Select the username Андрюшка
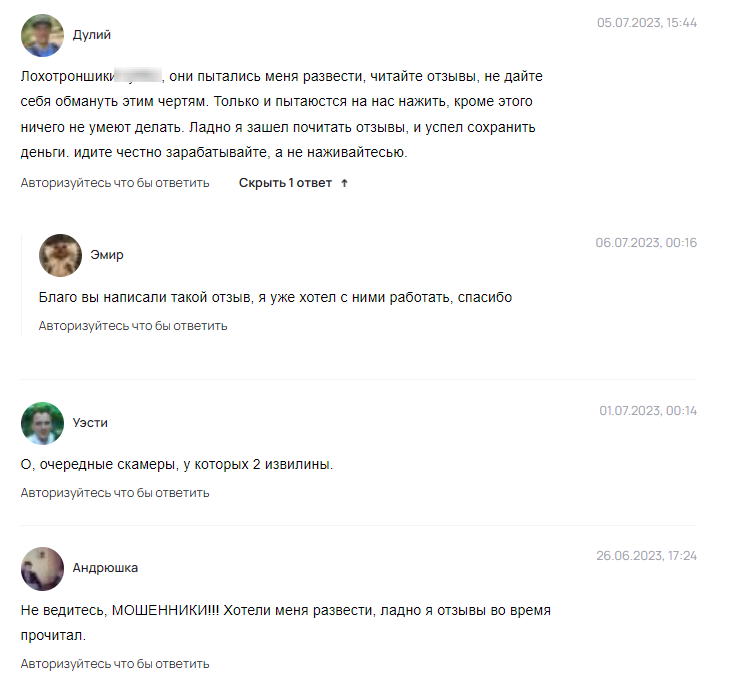Viewport: 730px width, 692px height. click(105, 568)
